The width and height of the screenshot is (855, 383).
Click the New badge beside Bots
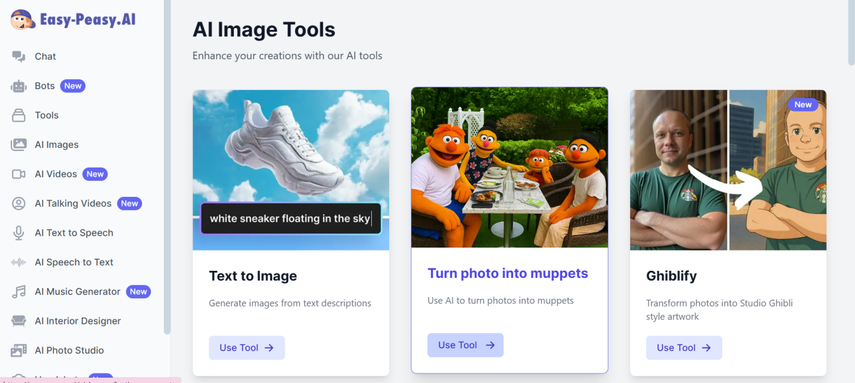(x=73, y=86)
